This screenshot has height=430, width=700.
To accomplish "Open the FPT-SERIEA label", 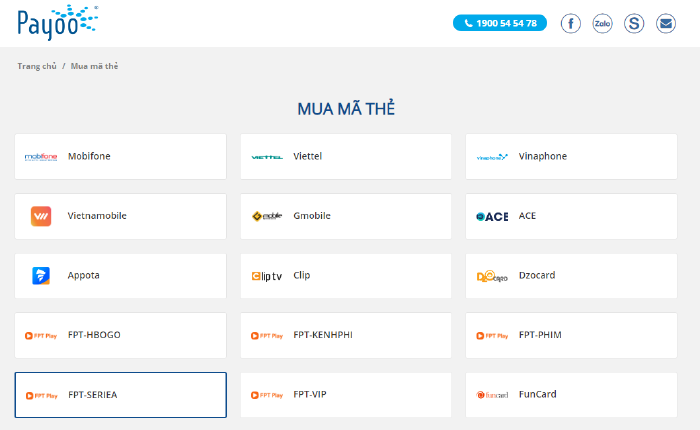I will click(x=92, y=395).
